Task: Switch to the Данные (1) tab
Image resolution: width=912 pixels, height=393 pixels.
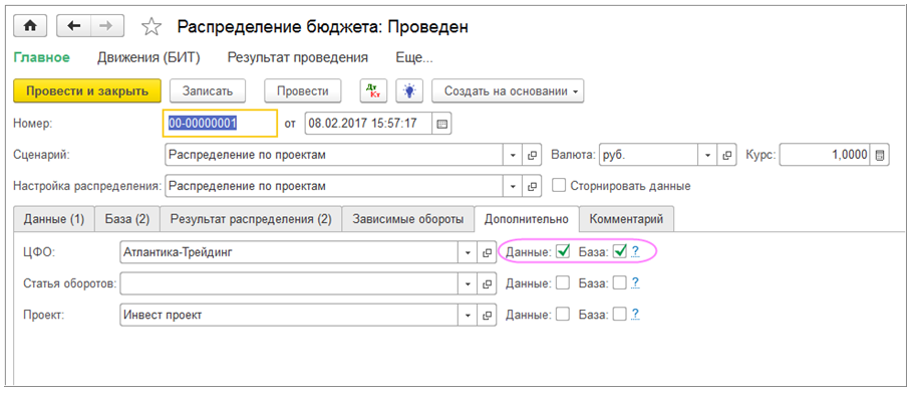Action: (x=54, y=219)
